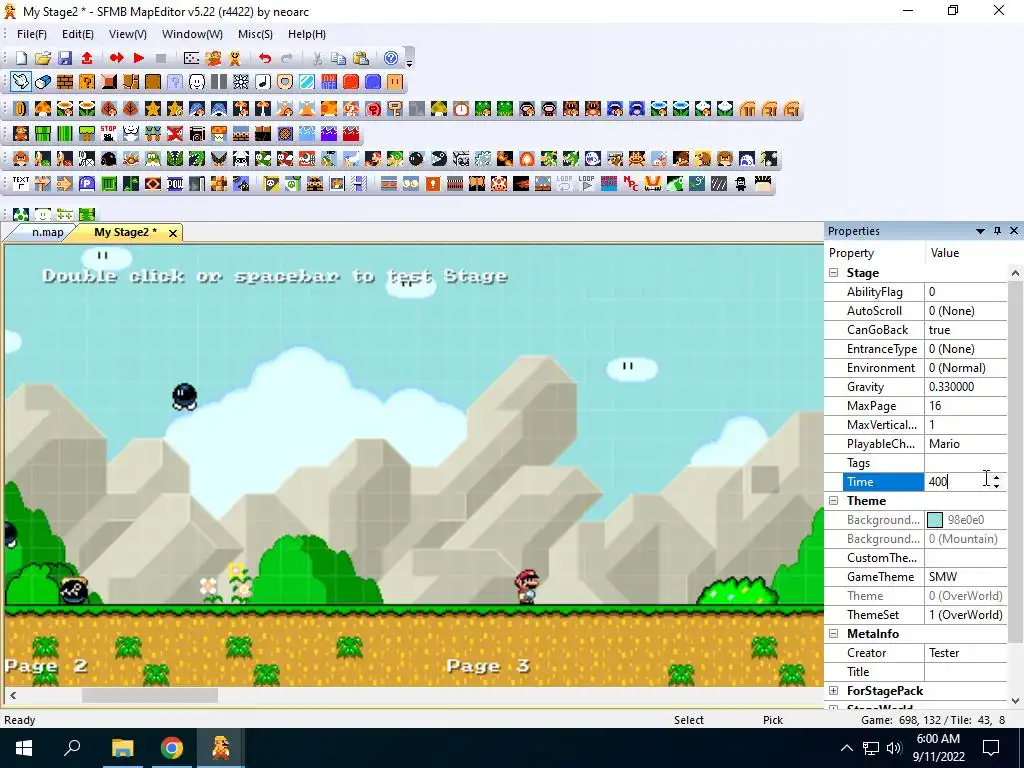Select the GameTheme value SMW
Viewport: 1024px width, 768px height.
966,577
